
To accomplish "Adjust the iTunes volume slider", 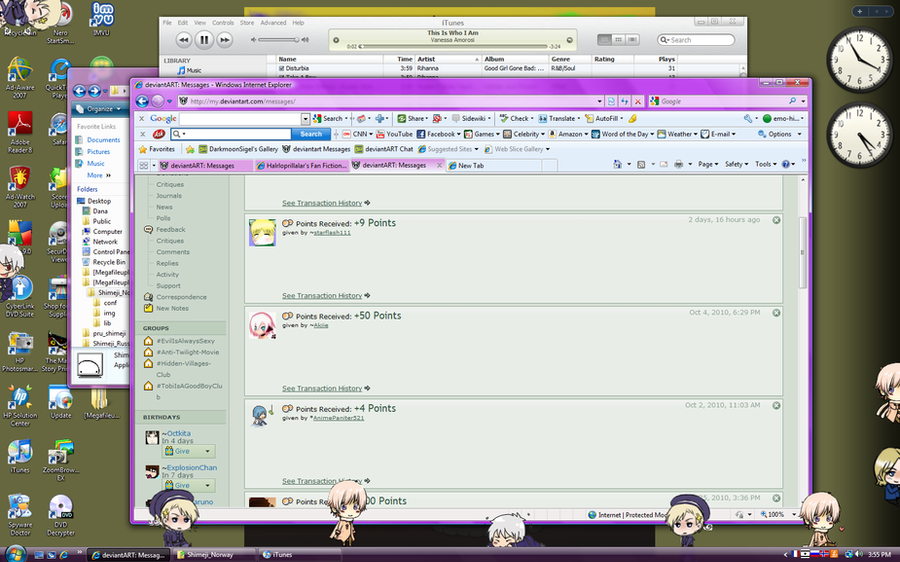I will tap(278, 40).
